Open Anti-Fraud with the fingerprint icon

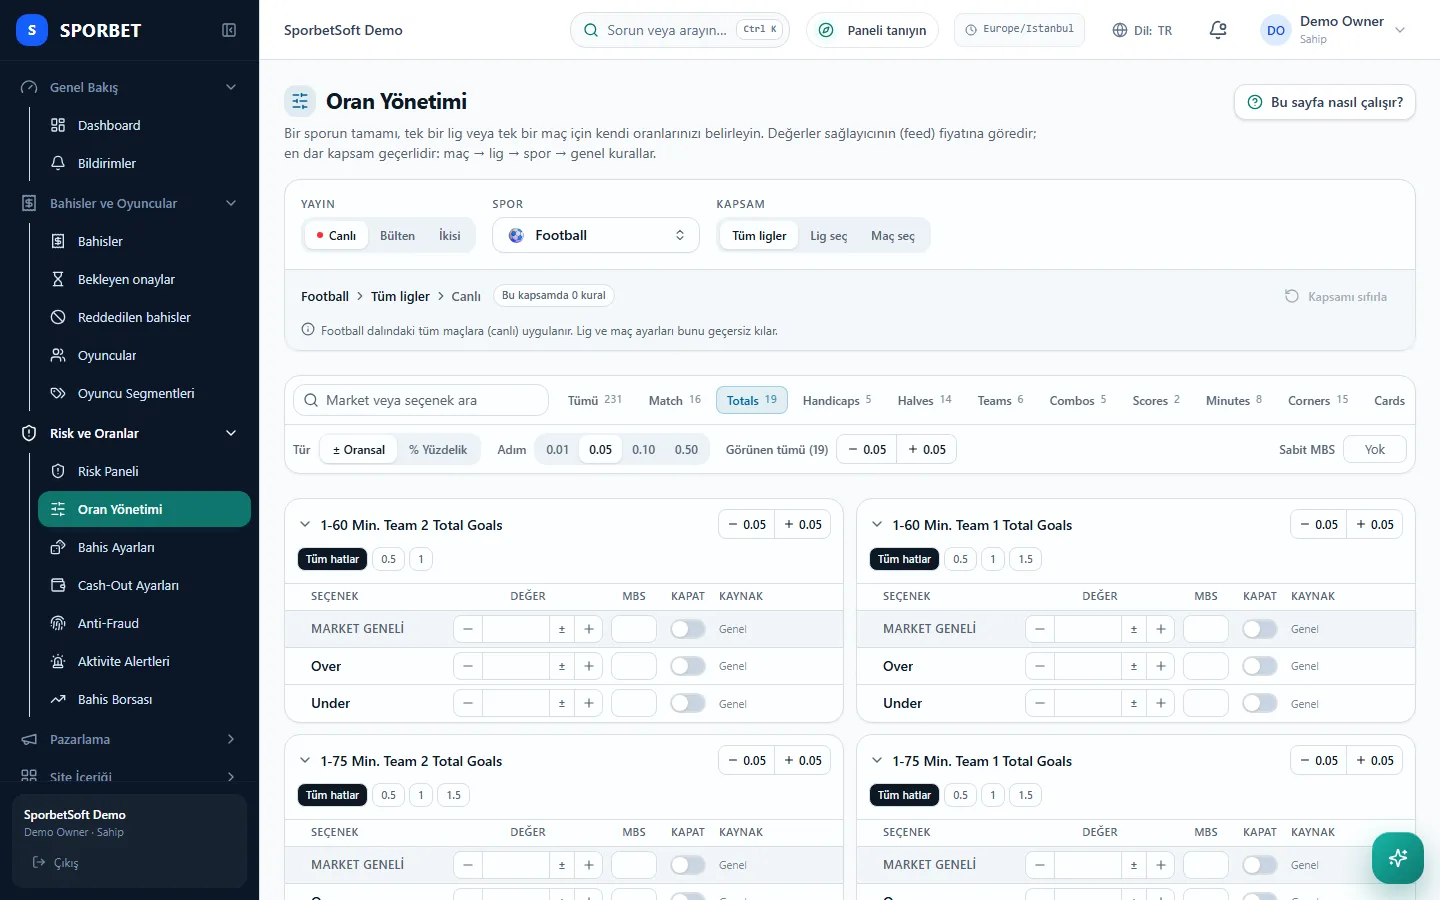[x=144, y=623]
